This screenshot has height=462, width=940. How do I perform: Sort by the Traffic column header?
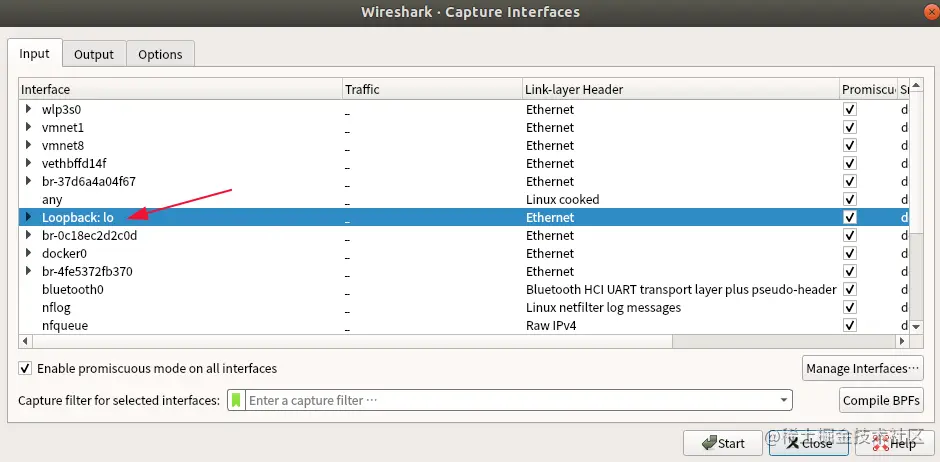[x=432, y=89]
